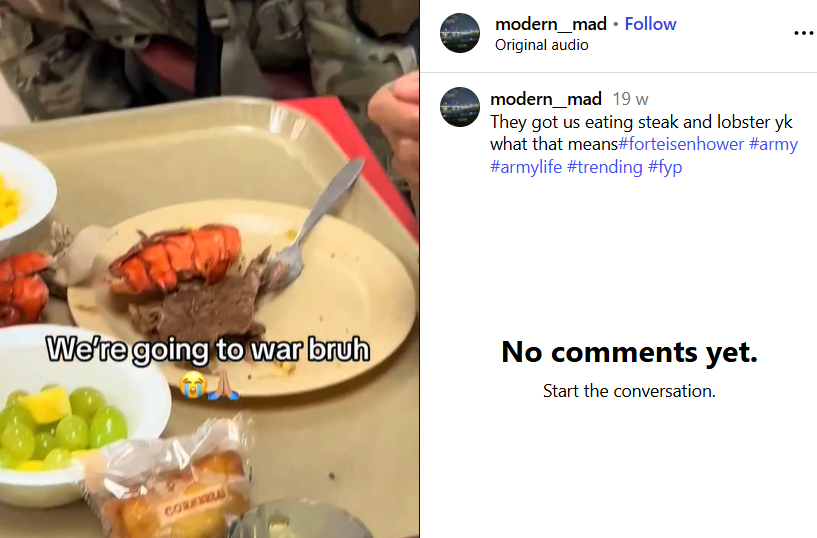The width and height of the screenshot is (817, 538).
Task: Open modern__mad username above the caption
Action: coord(546,98)
